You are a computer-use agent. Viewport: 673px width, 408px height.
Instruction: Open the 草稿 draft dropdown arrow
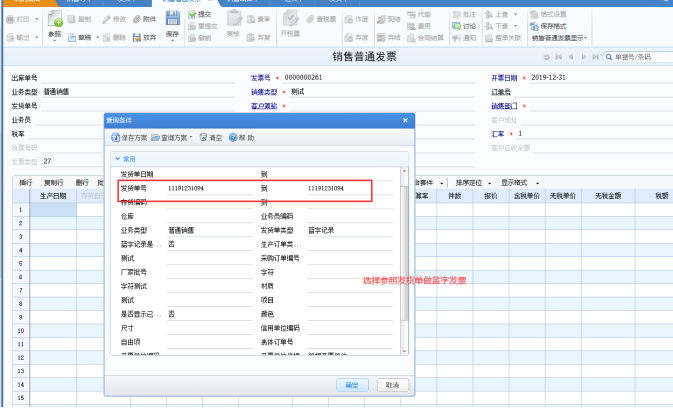(97, 38)
